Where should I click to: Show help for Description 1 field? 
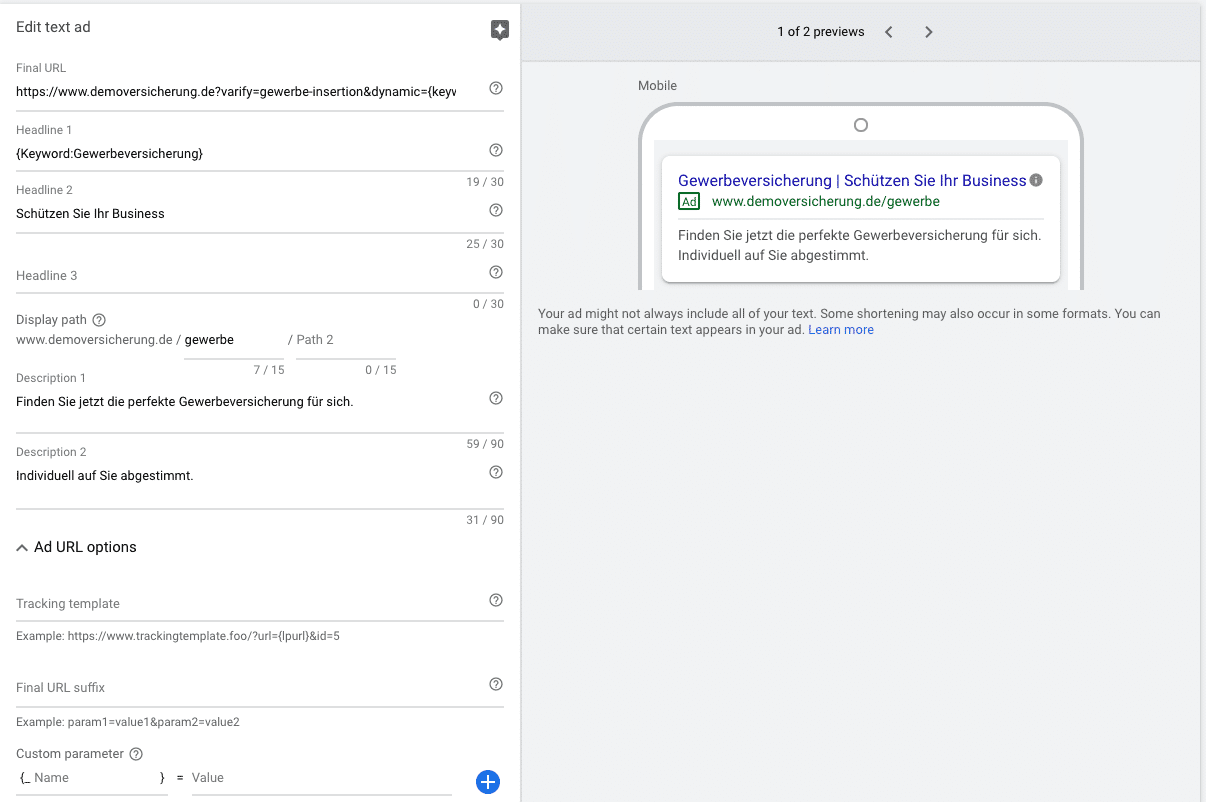(496, 398)
